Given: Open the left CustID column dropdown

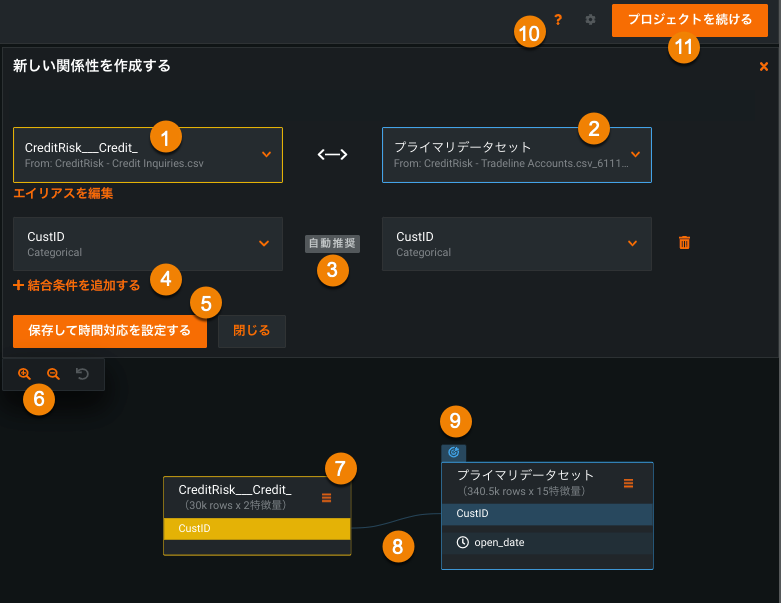Looking at the screenshot, I should coord(264,243).
